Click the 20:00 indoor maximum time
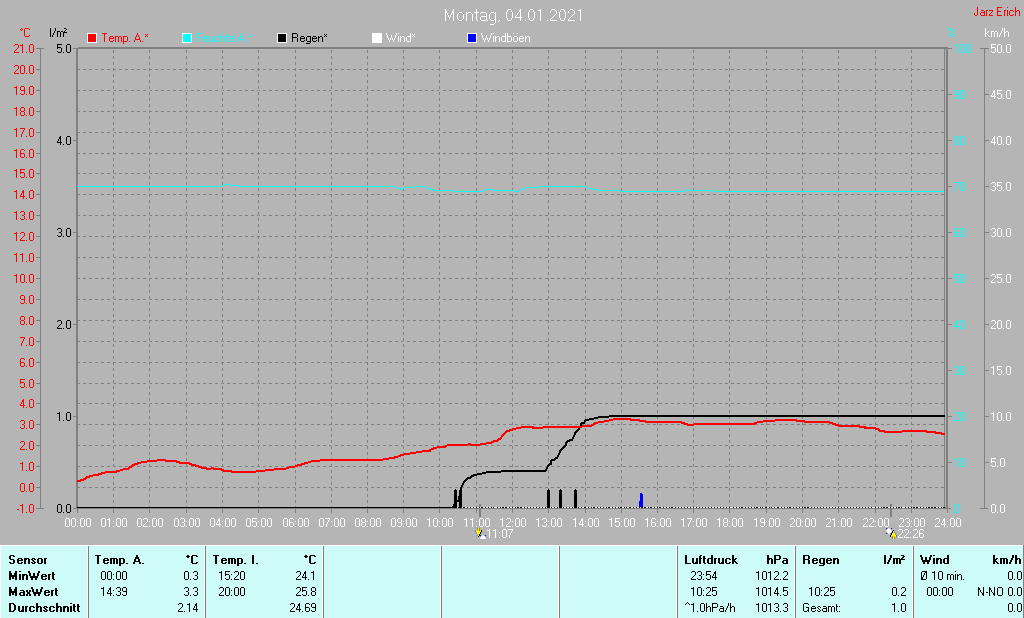The width and height of the screenshot is (1024, 618). (x=232, y=592)
